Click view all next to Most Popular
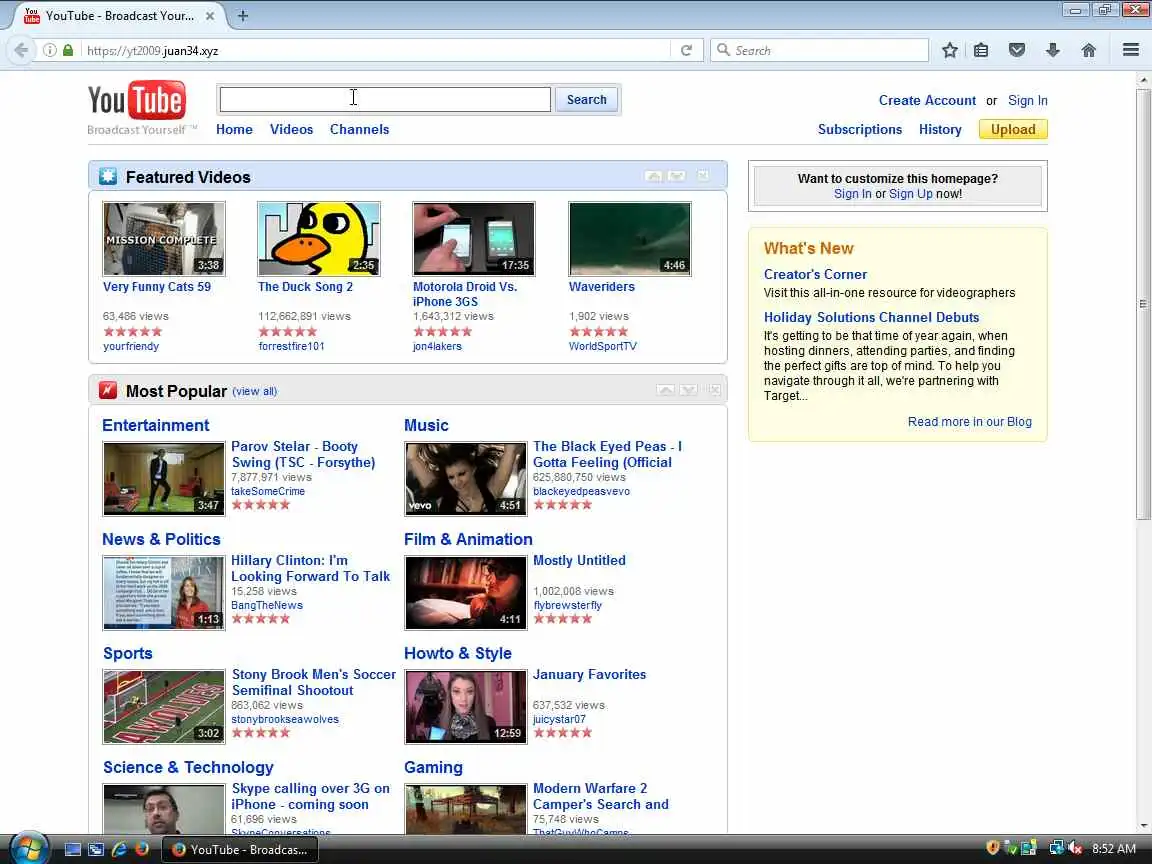Image resolution: width=1152 pixels, height=864 pixels. click(x=254, y=392)
